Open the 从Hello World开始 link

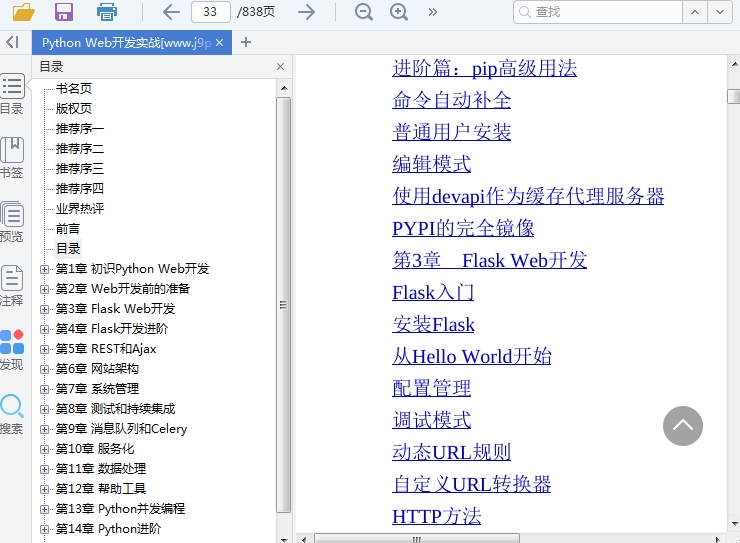471,357
